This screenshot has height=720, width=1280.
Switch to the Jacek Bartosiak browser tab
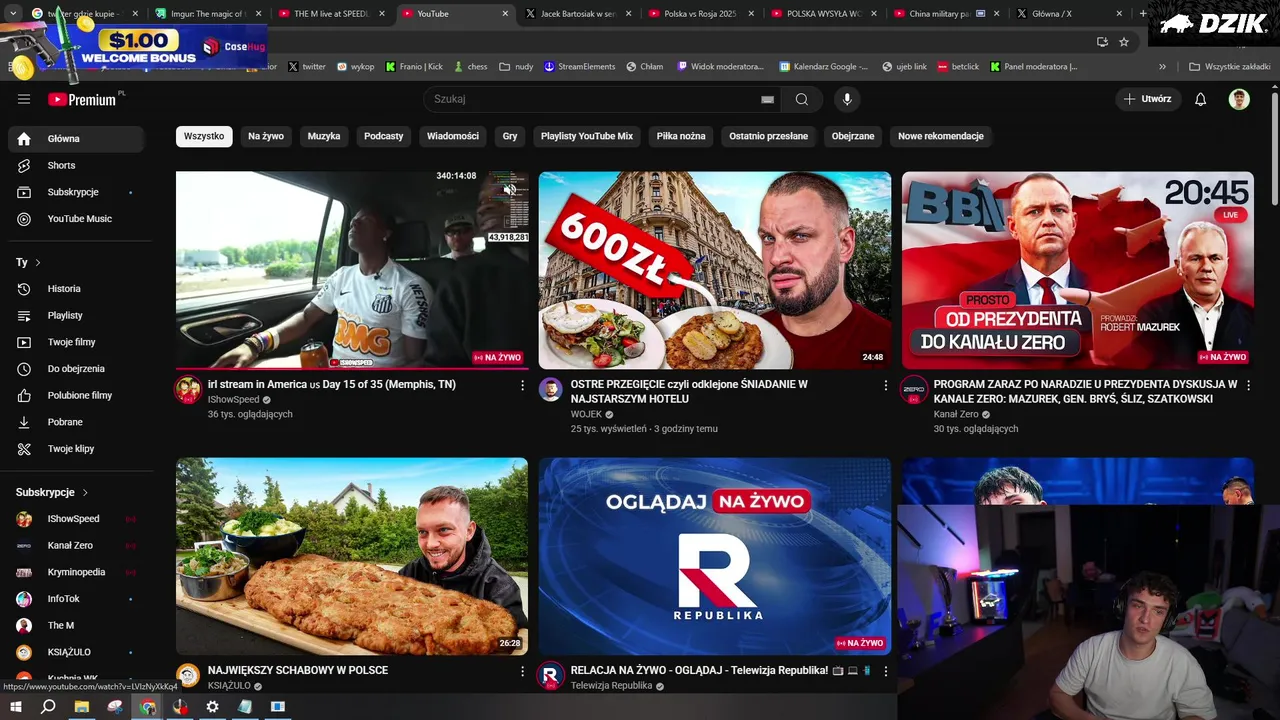click(x=577, y=14)
